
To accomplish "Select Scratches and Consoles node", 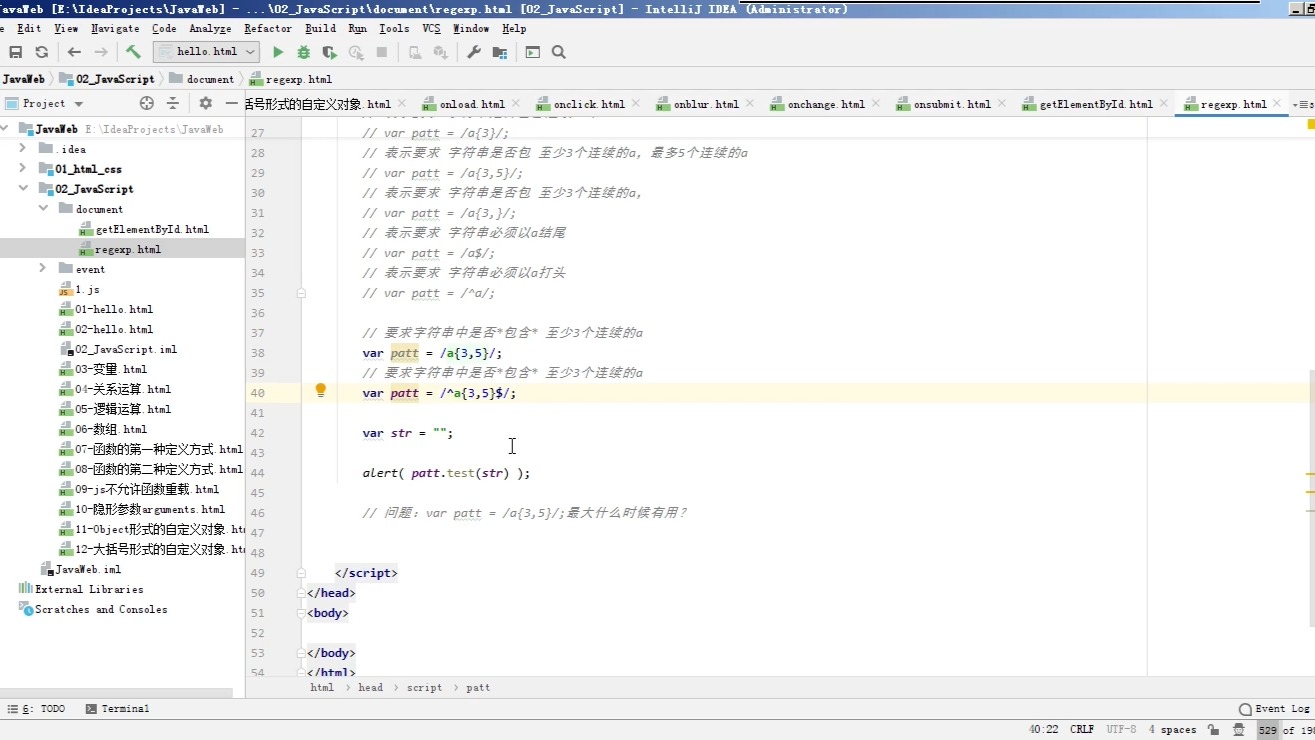I will click(x=101, y=609).
